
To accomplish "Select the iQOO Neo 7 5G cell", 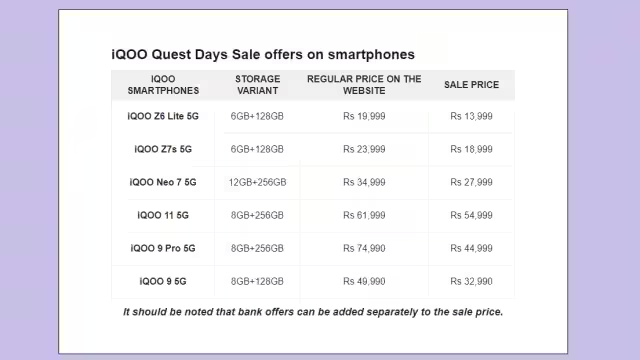I will [x=163, y=182].
